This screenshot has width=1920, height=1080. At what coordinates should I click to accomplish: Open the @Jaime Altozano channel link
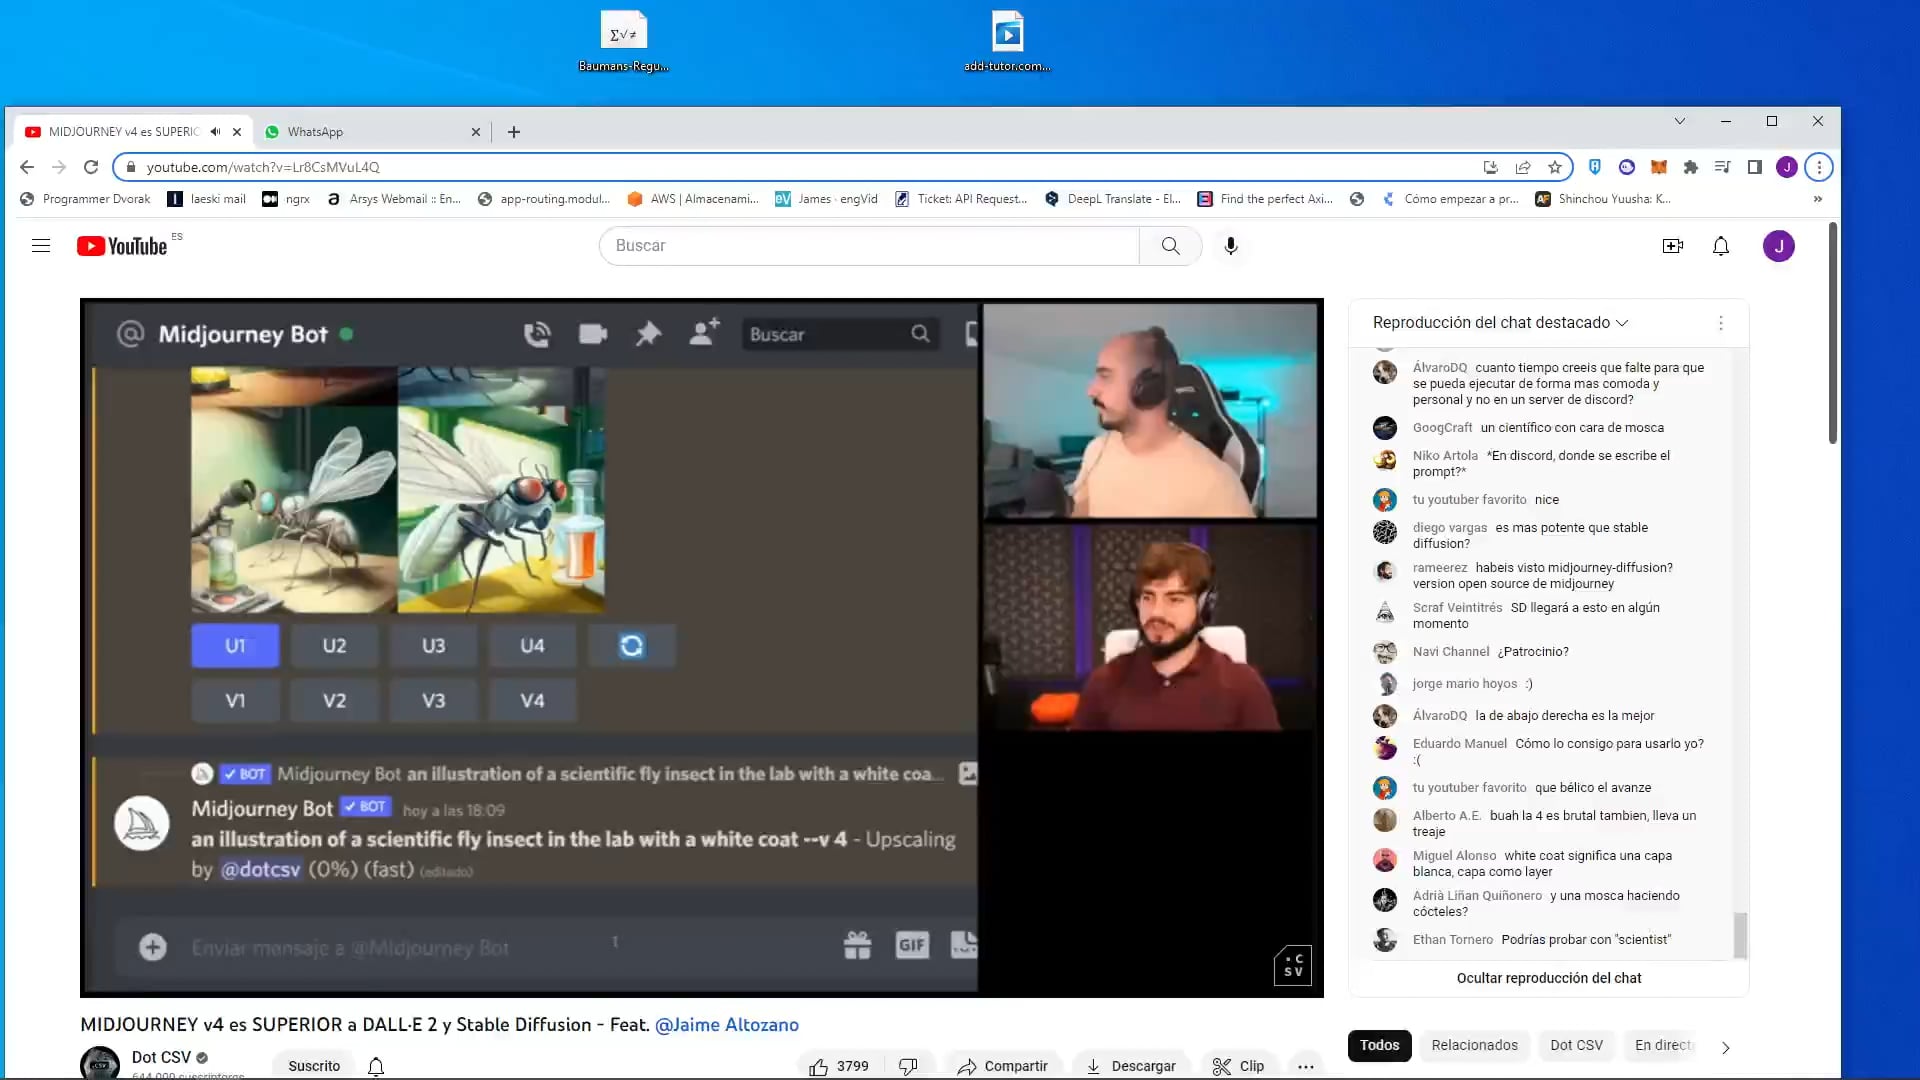(726, 1025)
